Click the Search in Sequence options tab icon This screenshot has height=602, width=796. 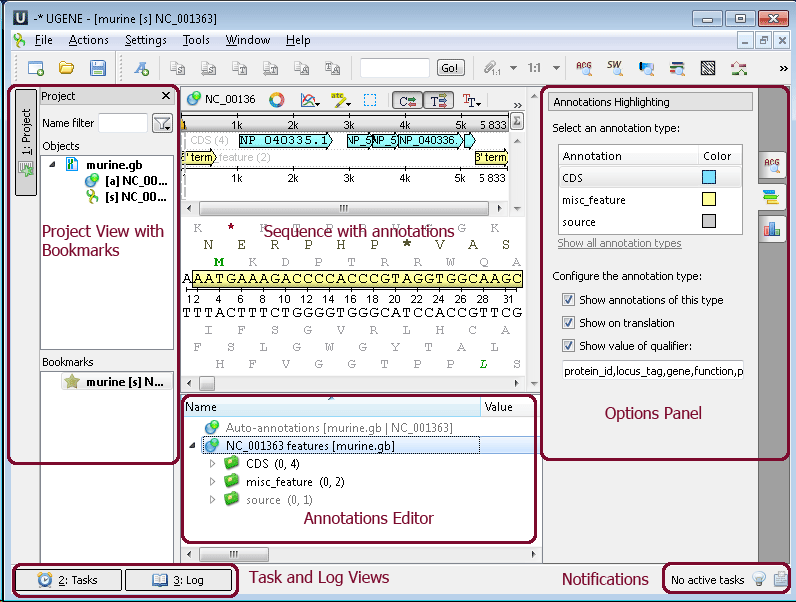[772, 164]
